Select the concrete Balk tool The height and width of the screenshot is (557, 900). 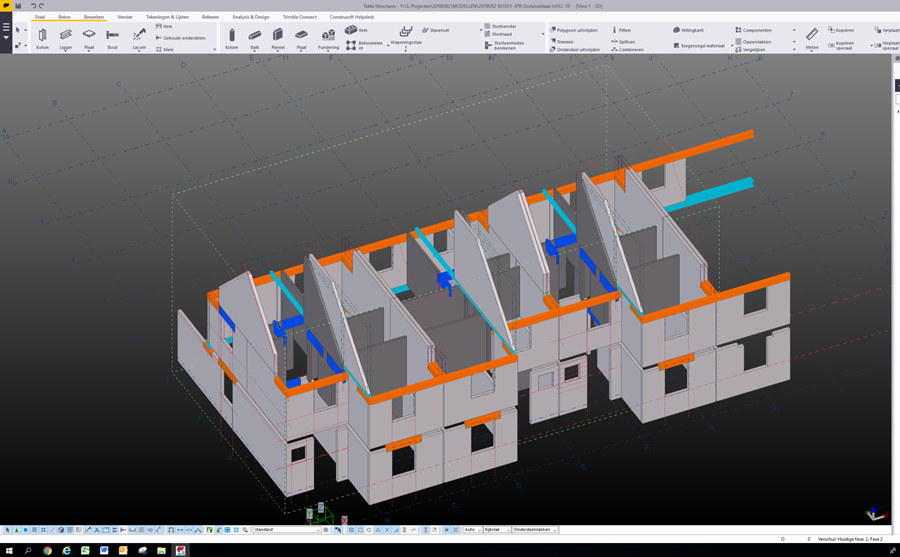point(255,38)
